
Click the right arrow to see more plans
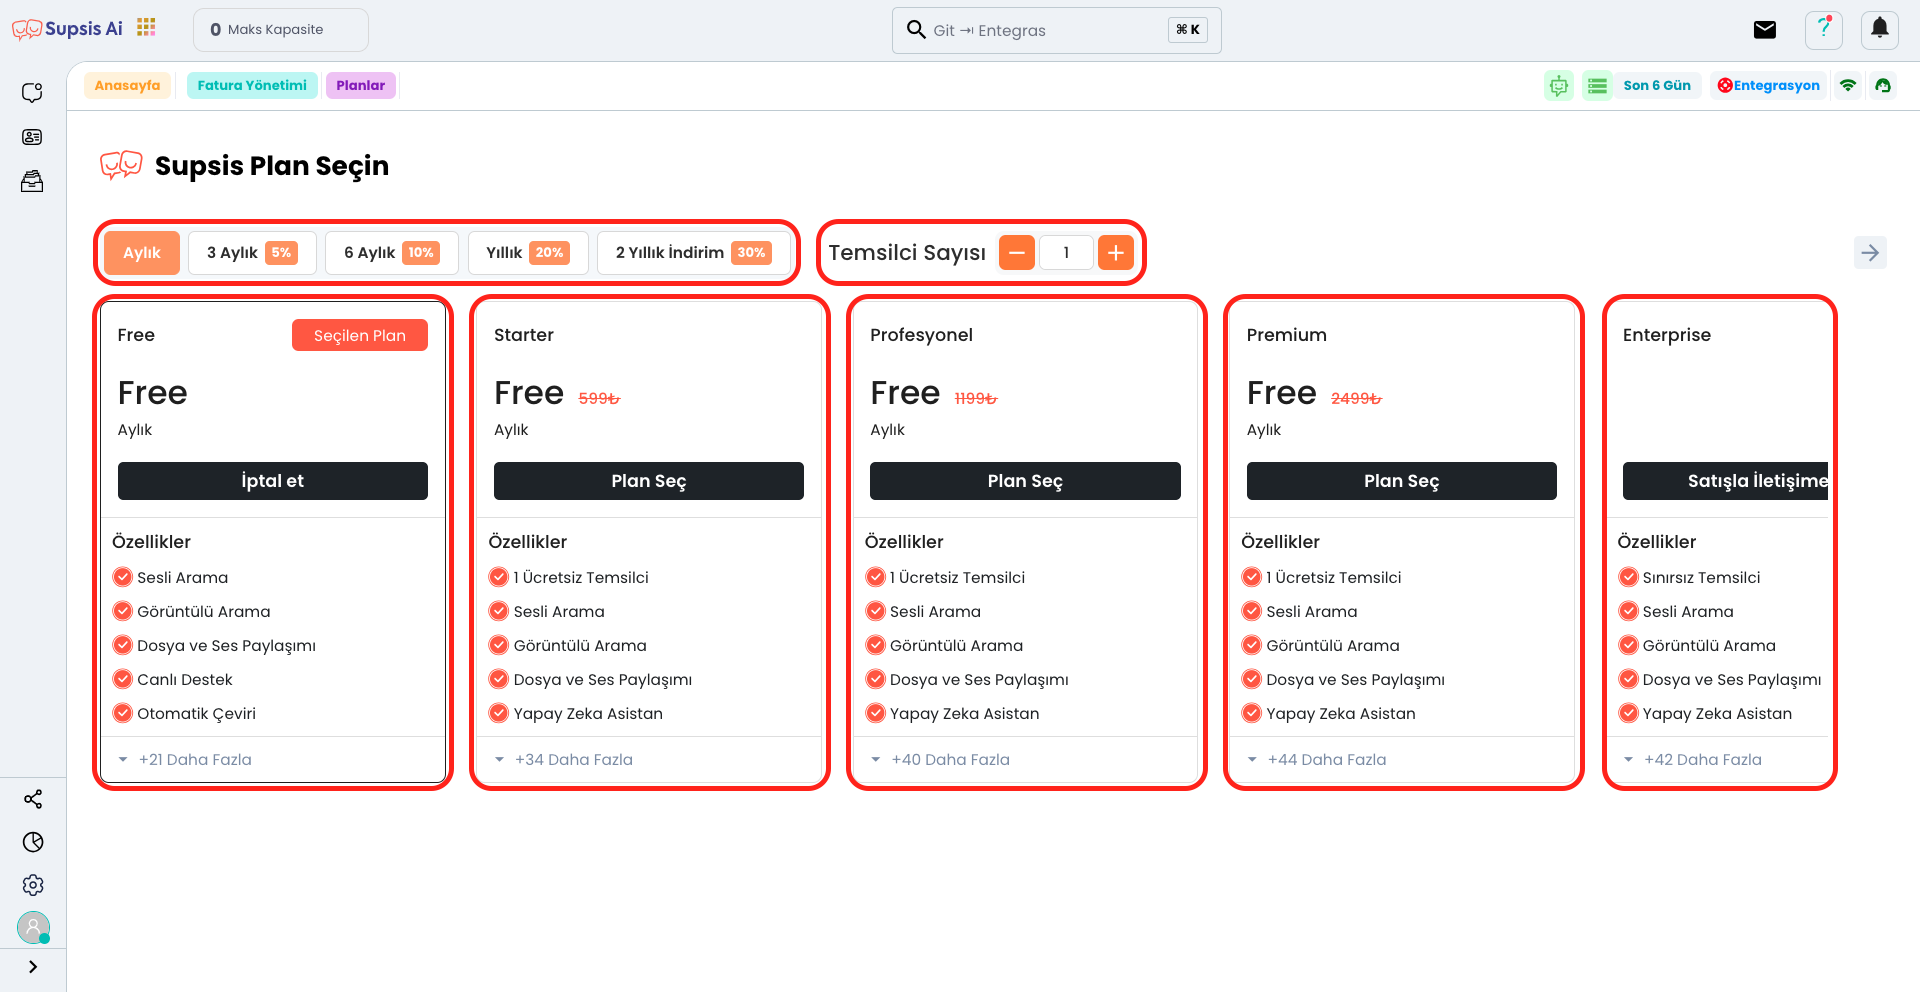point(1870,252)
